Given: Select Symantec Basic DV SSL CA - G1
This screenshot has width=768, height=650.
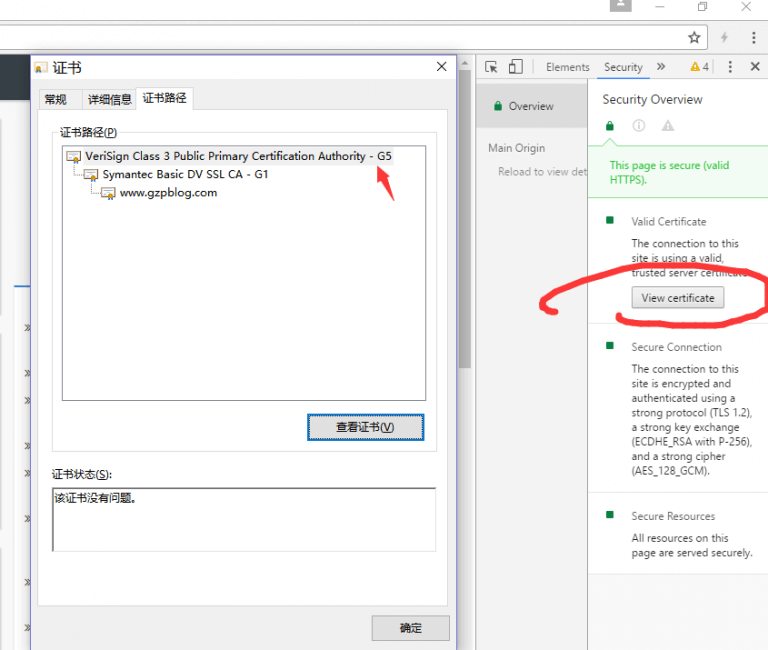Looking at the screenshot, I should pyautogui.click(x=186, y=174).
